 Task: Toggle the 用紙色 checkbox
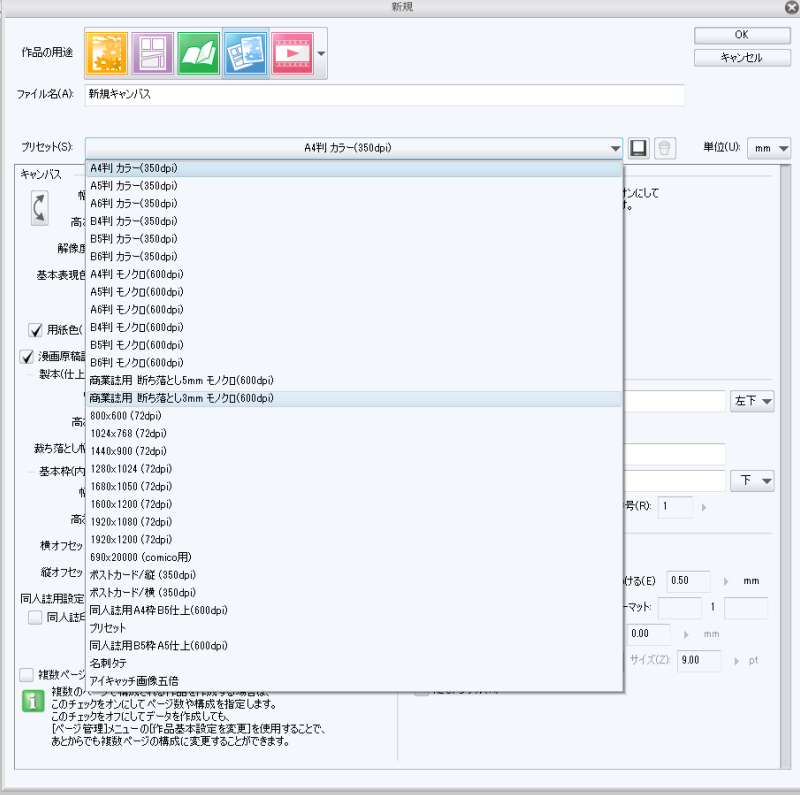35,329
